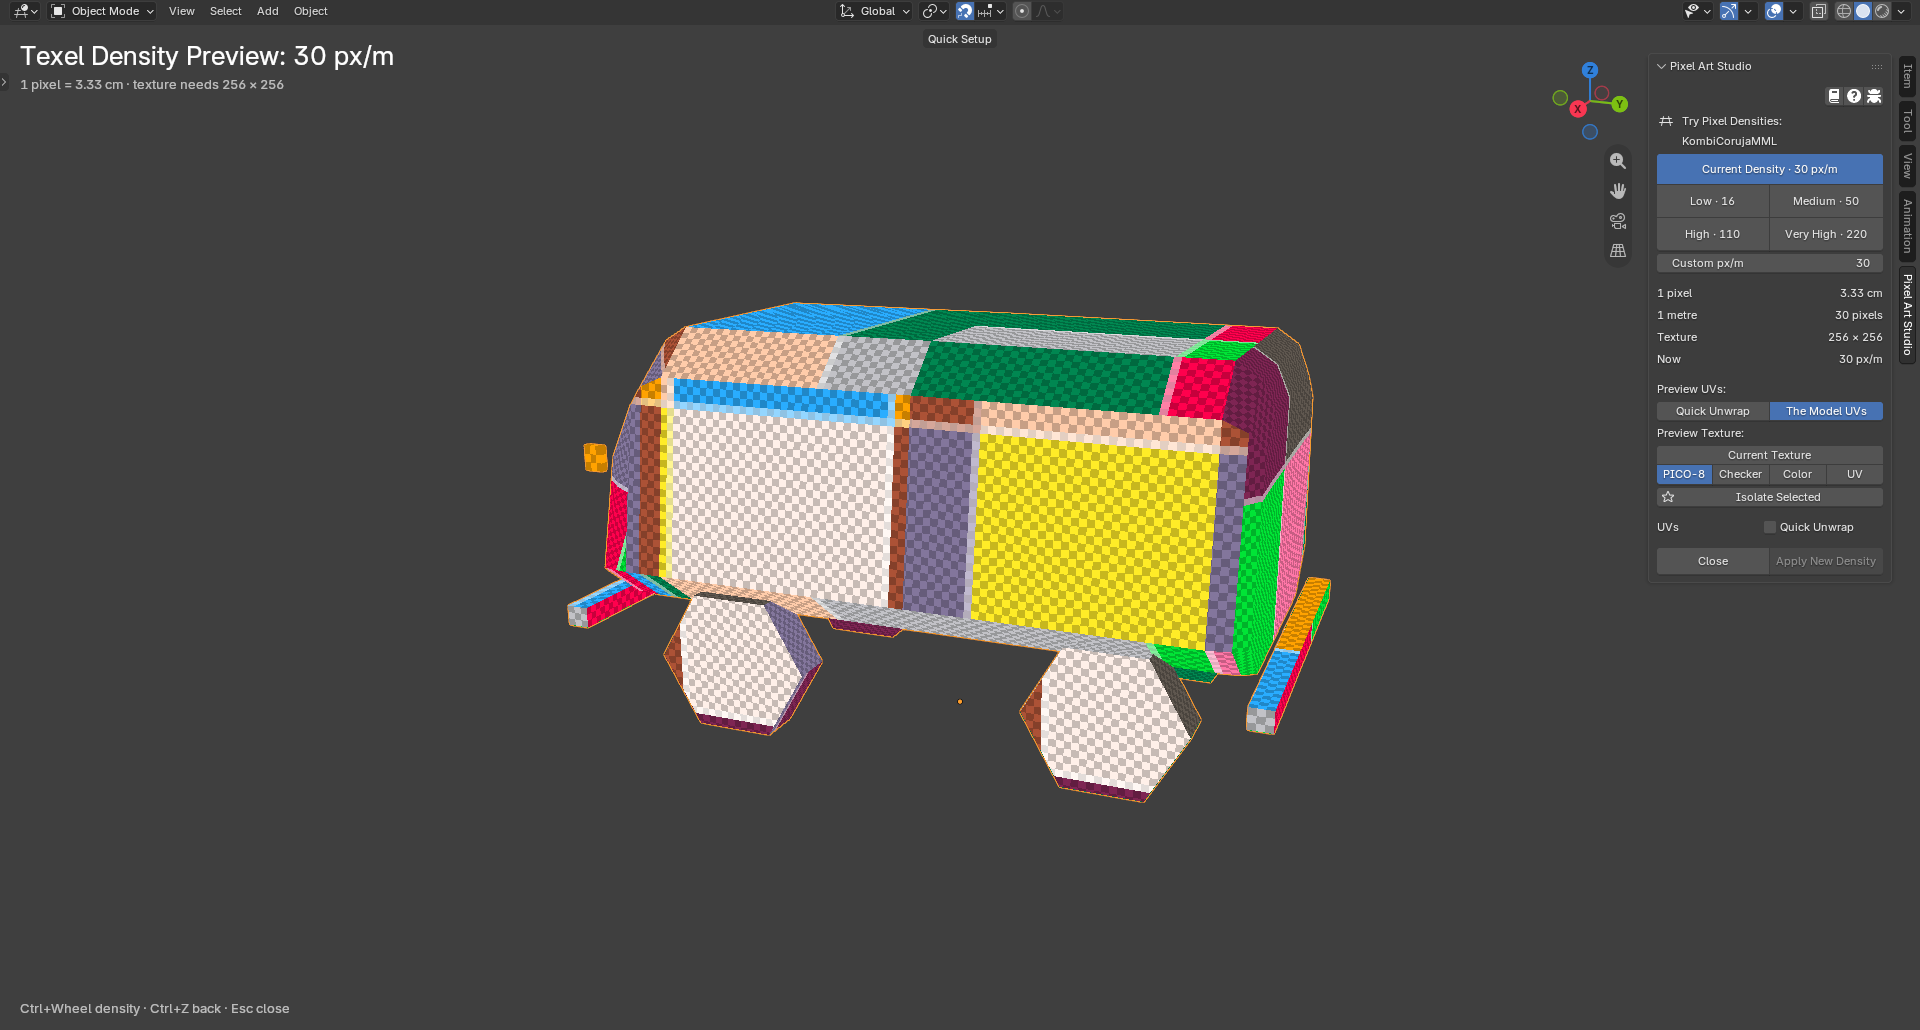Select Checker preview texture
Viewport: 1920px width, 1030px height.
(x=1740, y=474)
